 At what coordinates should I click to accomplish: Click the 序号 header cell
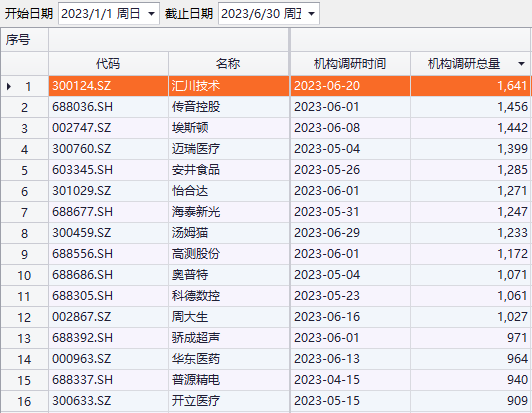point(24,40)
